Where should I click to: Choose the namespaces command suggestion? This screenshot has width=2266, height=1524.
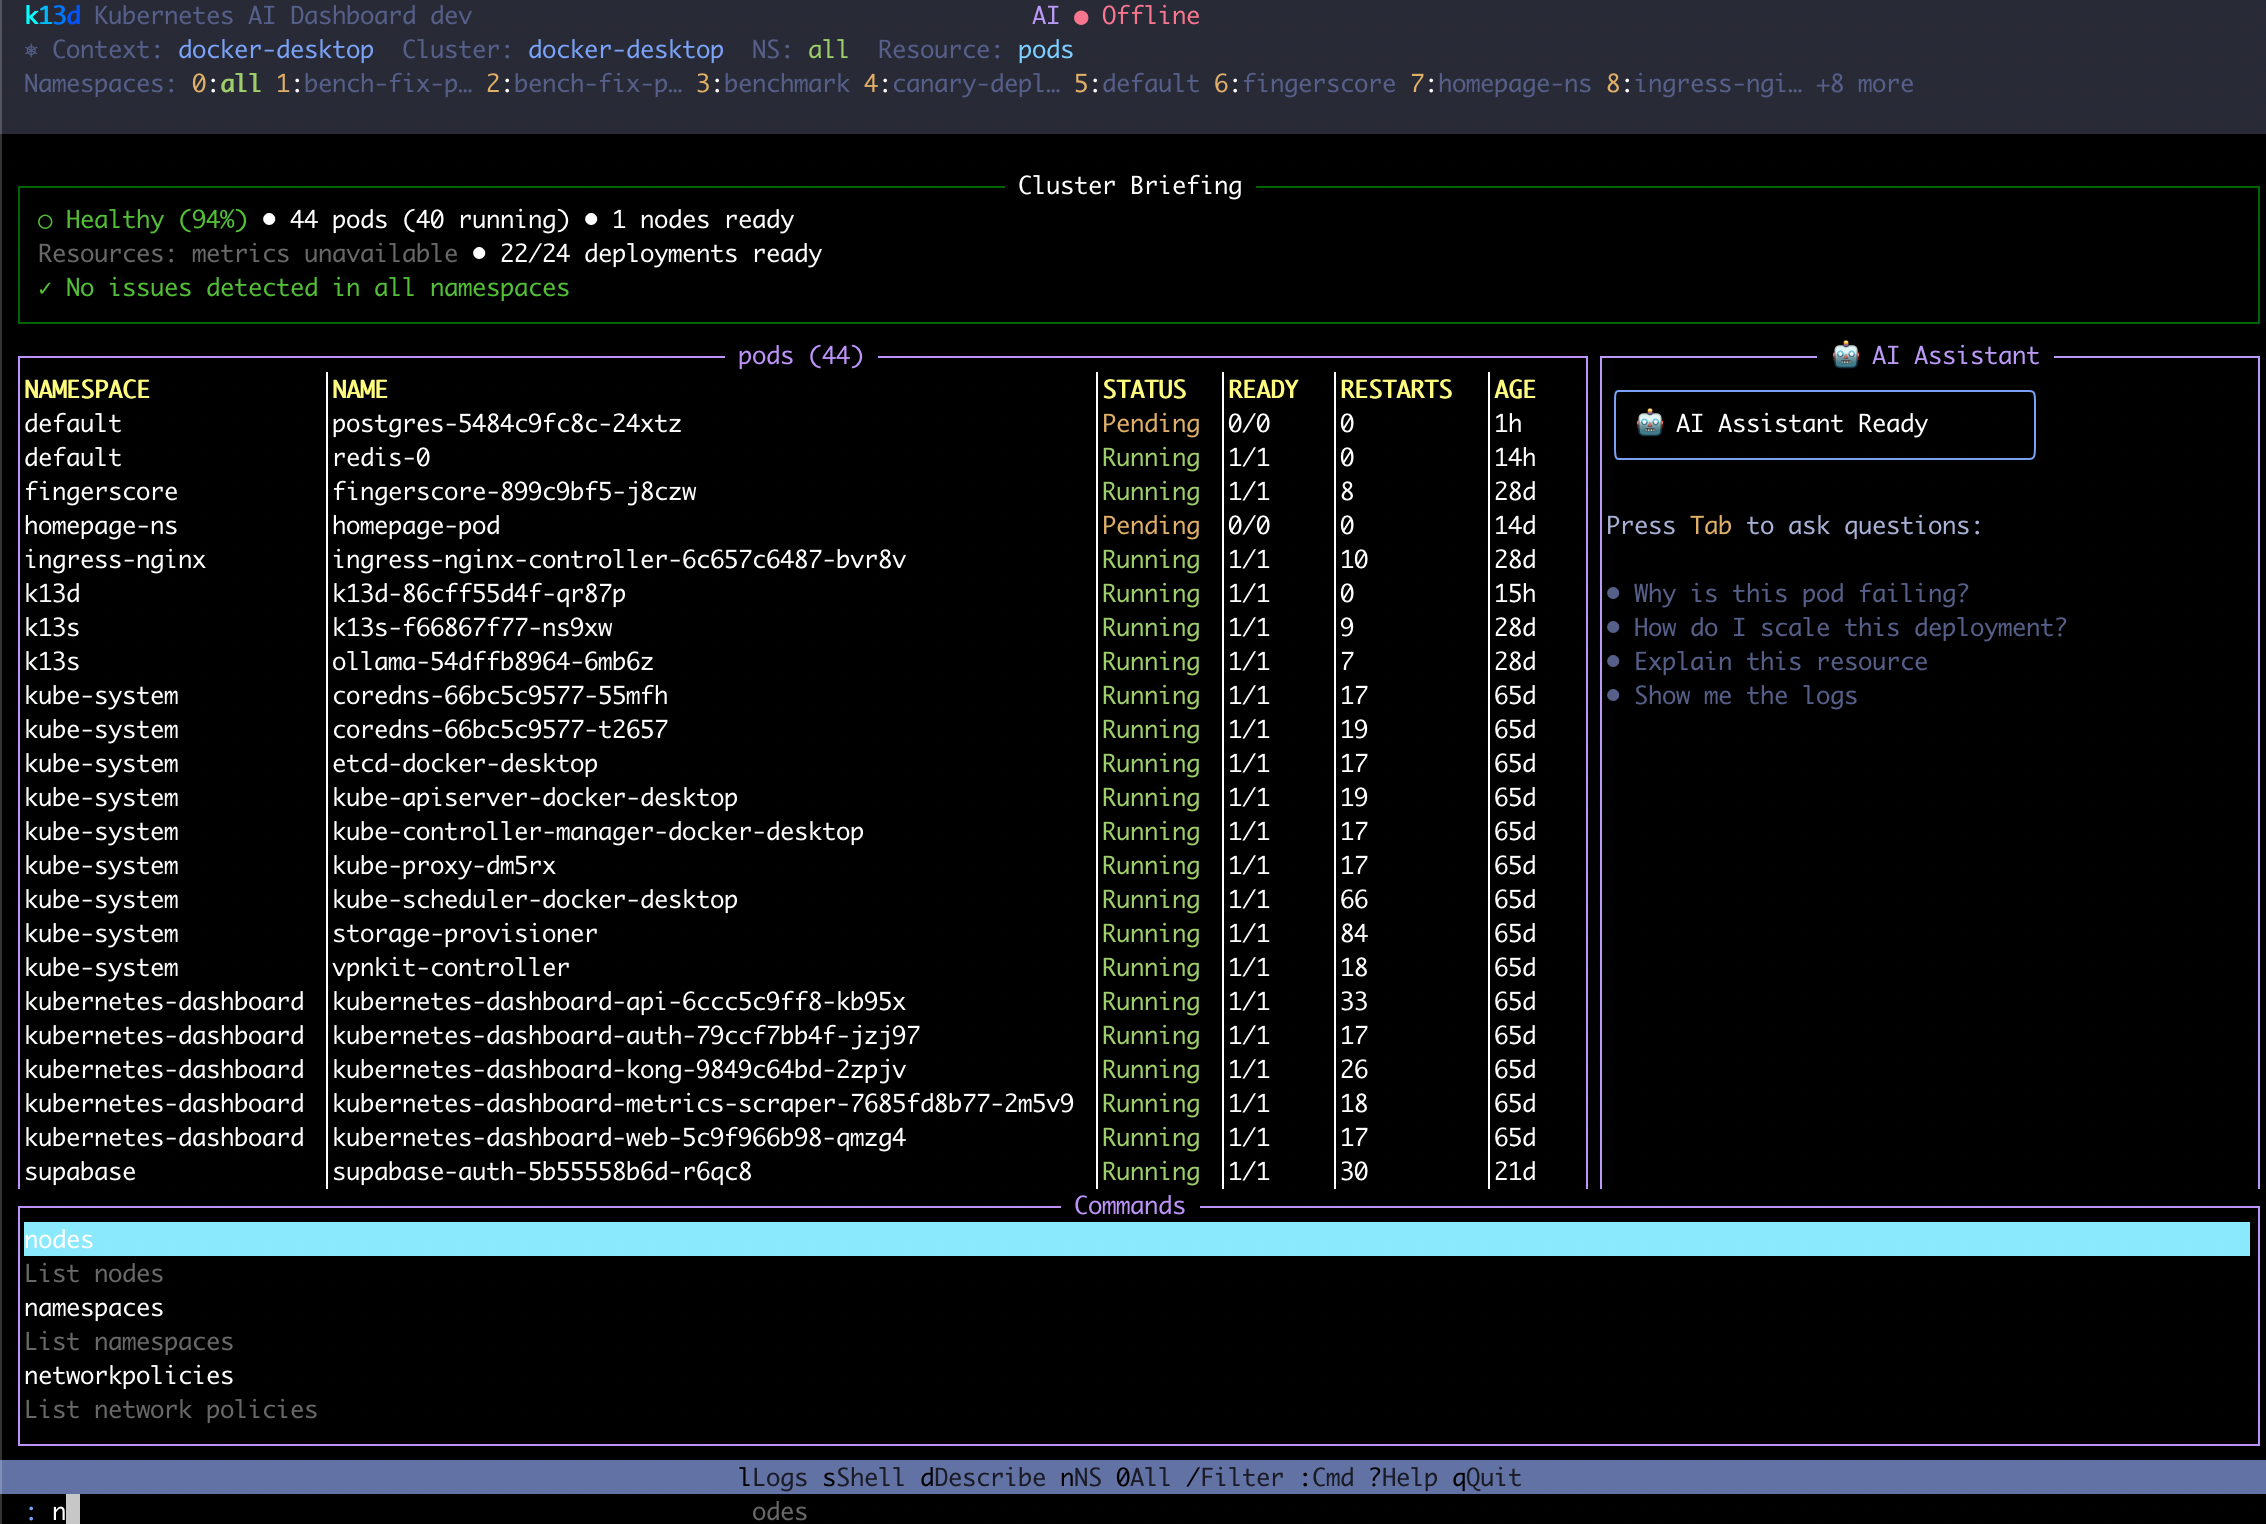(x=94, y=1308)
